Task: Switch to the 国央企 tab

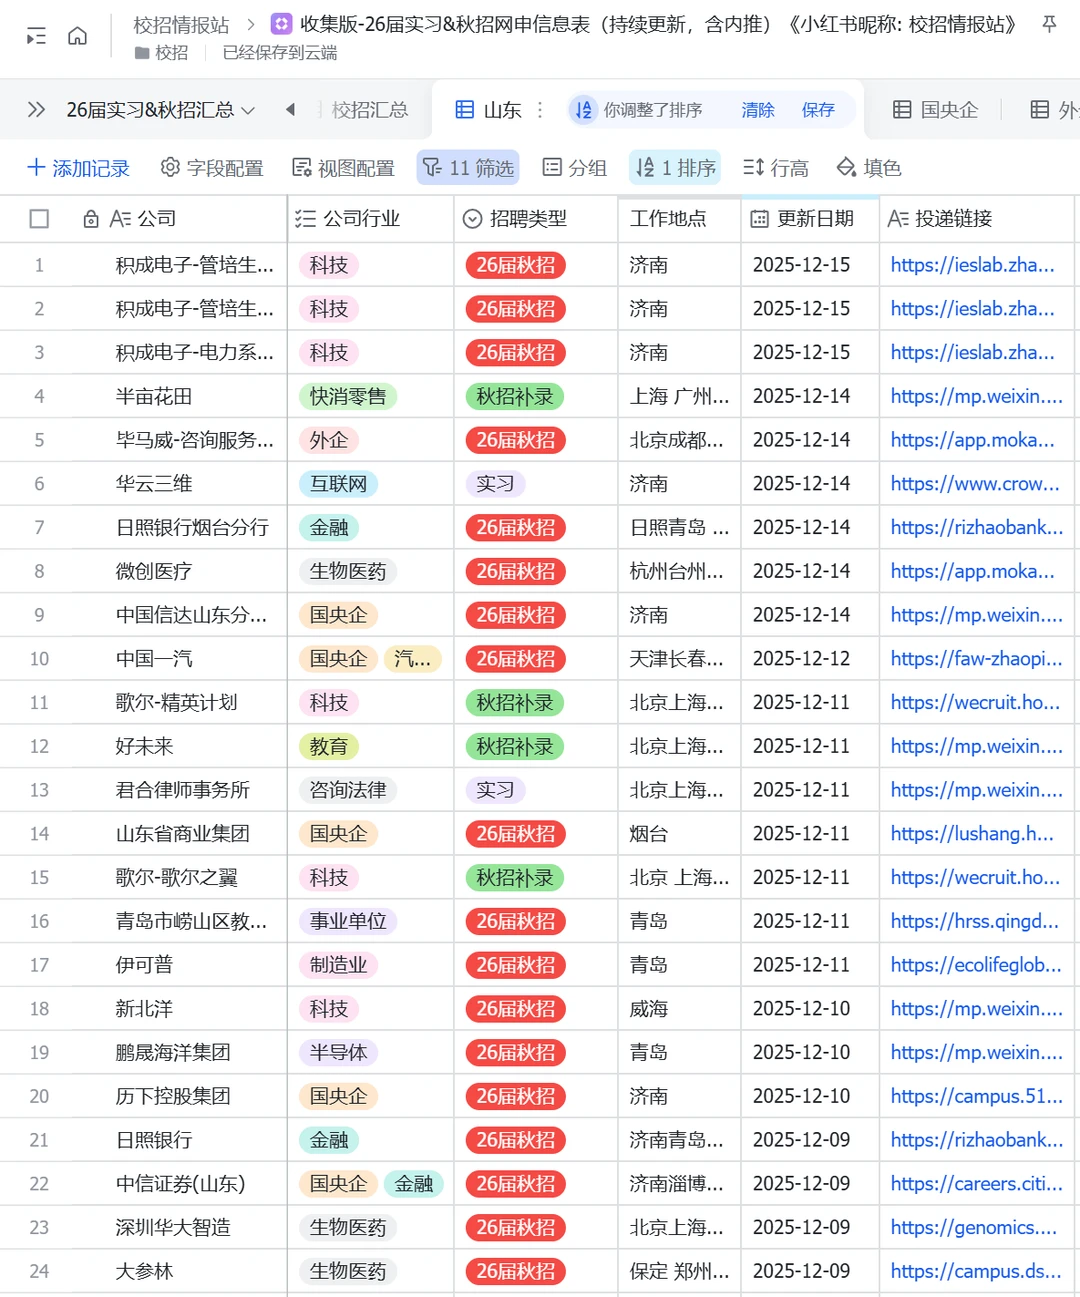Action: pyautogui.click(x=935, y=110)
